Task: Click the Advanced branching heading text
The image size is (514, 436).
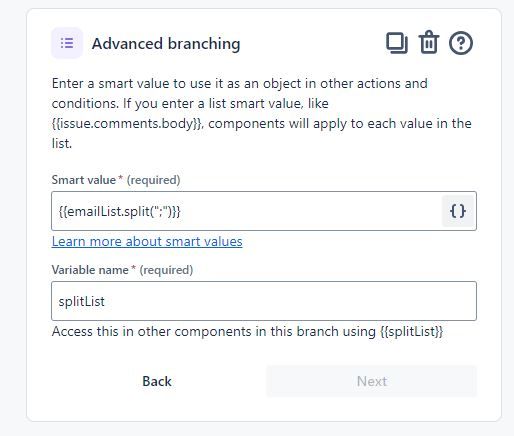Action: point(166,44)
